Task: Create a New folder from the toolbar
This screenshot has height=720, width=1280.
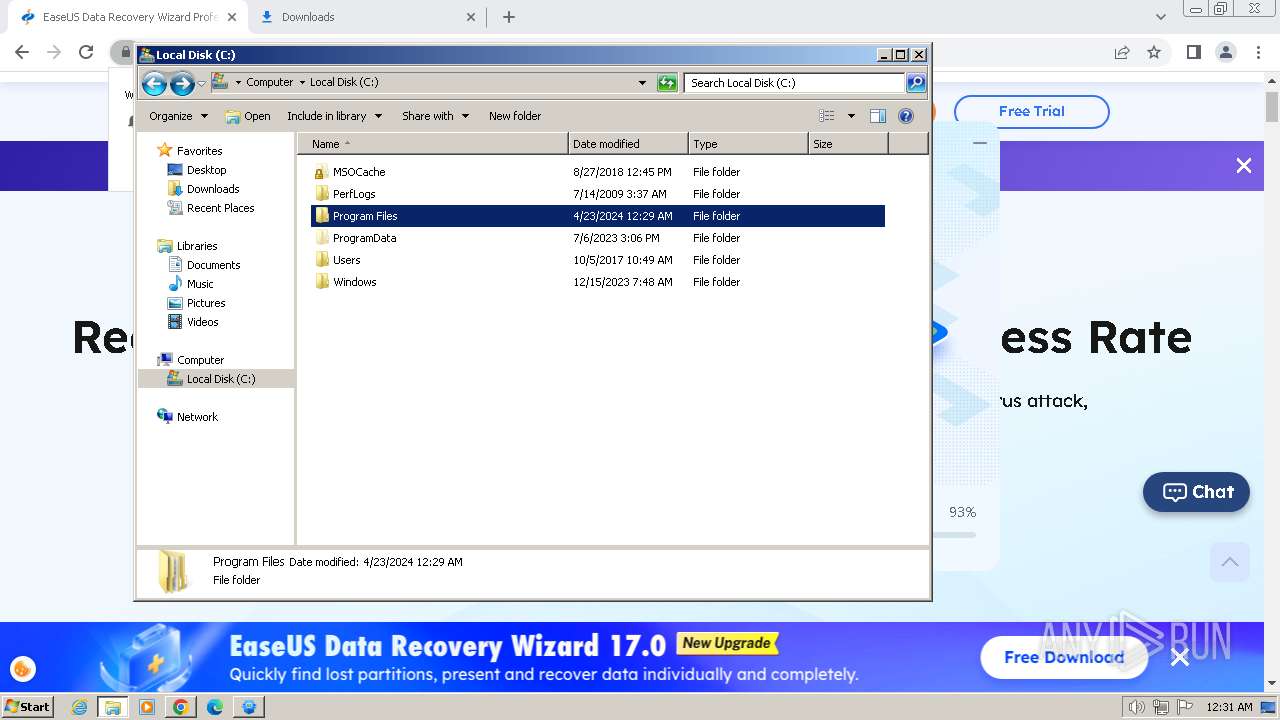Action: pyautogui.click(x=515, y=116)
